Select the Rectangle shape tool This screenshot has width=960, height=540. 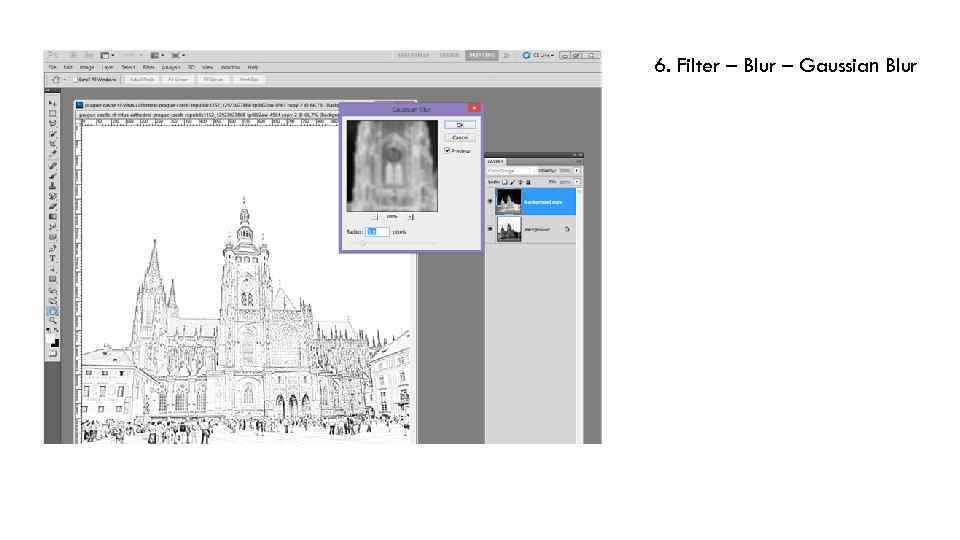tap(53, 280)
